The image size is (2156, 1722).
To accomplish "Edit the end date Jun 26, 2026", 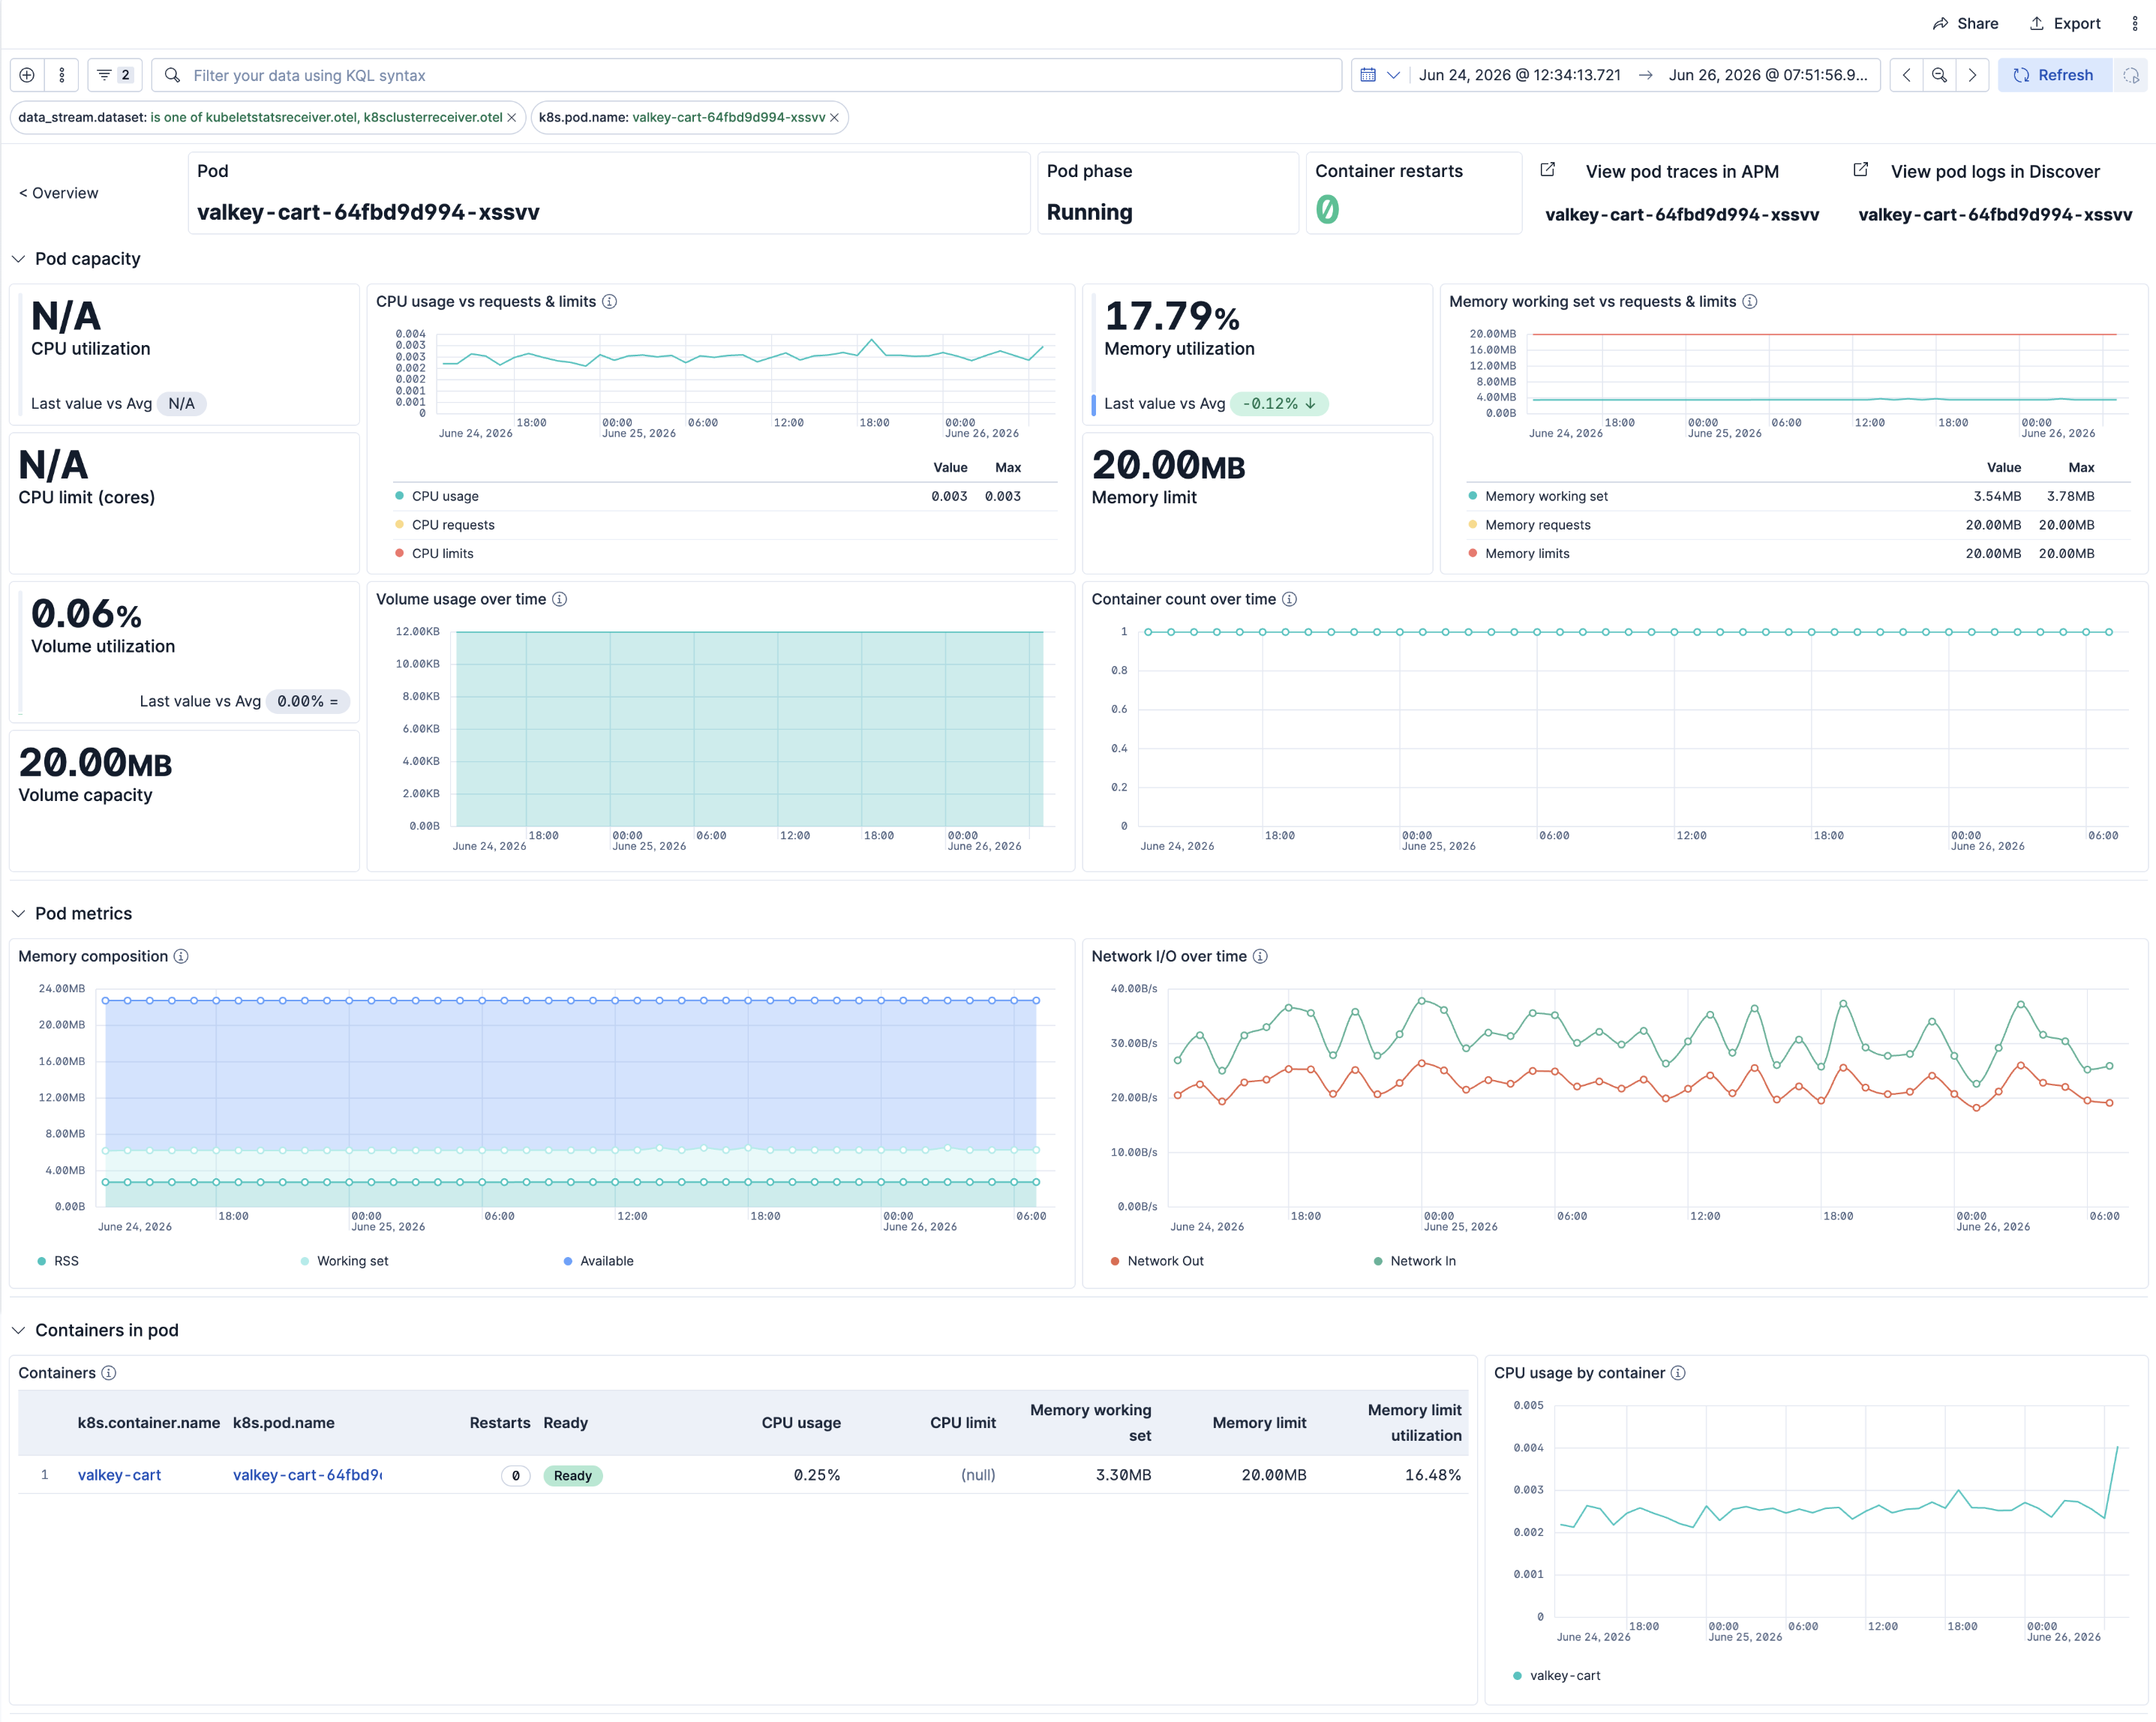I will point(1767,75).
